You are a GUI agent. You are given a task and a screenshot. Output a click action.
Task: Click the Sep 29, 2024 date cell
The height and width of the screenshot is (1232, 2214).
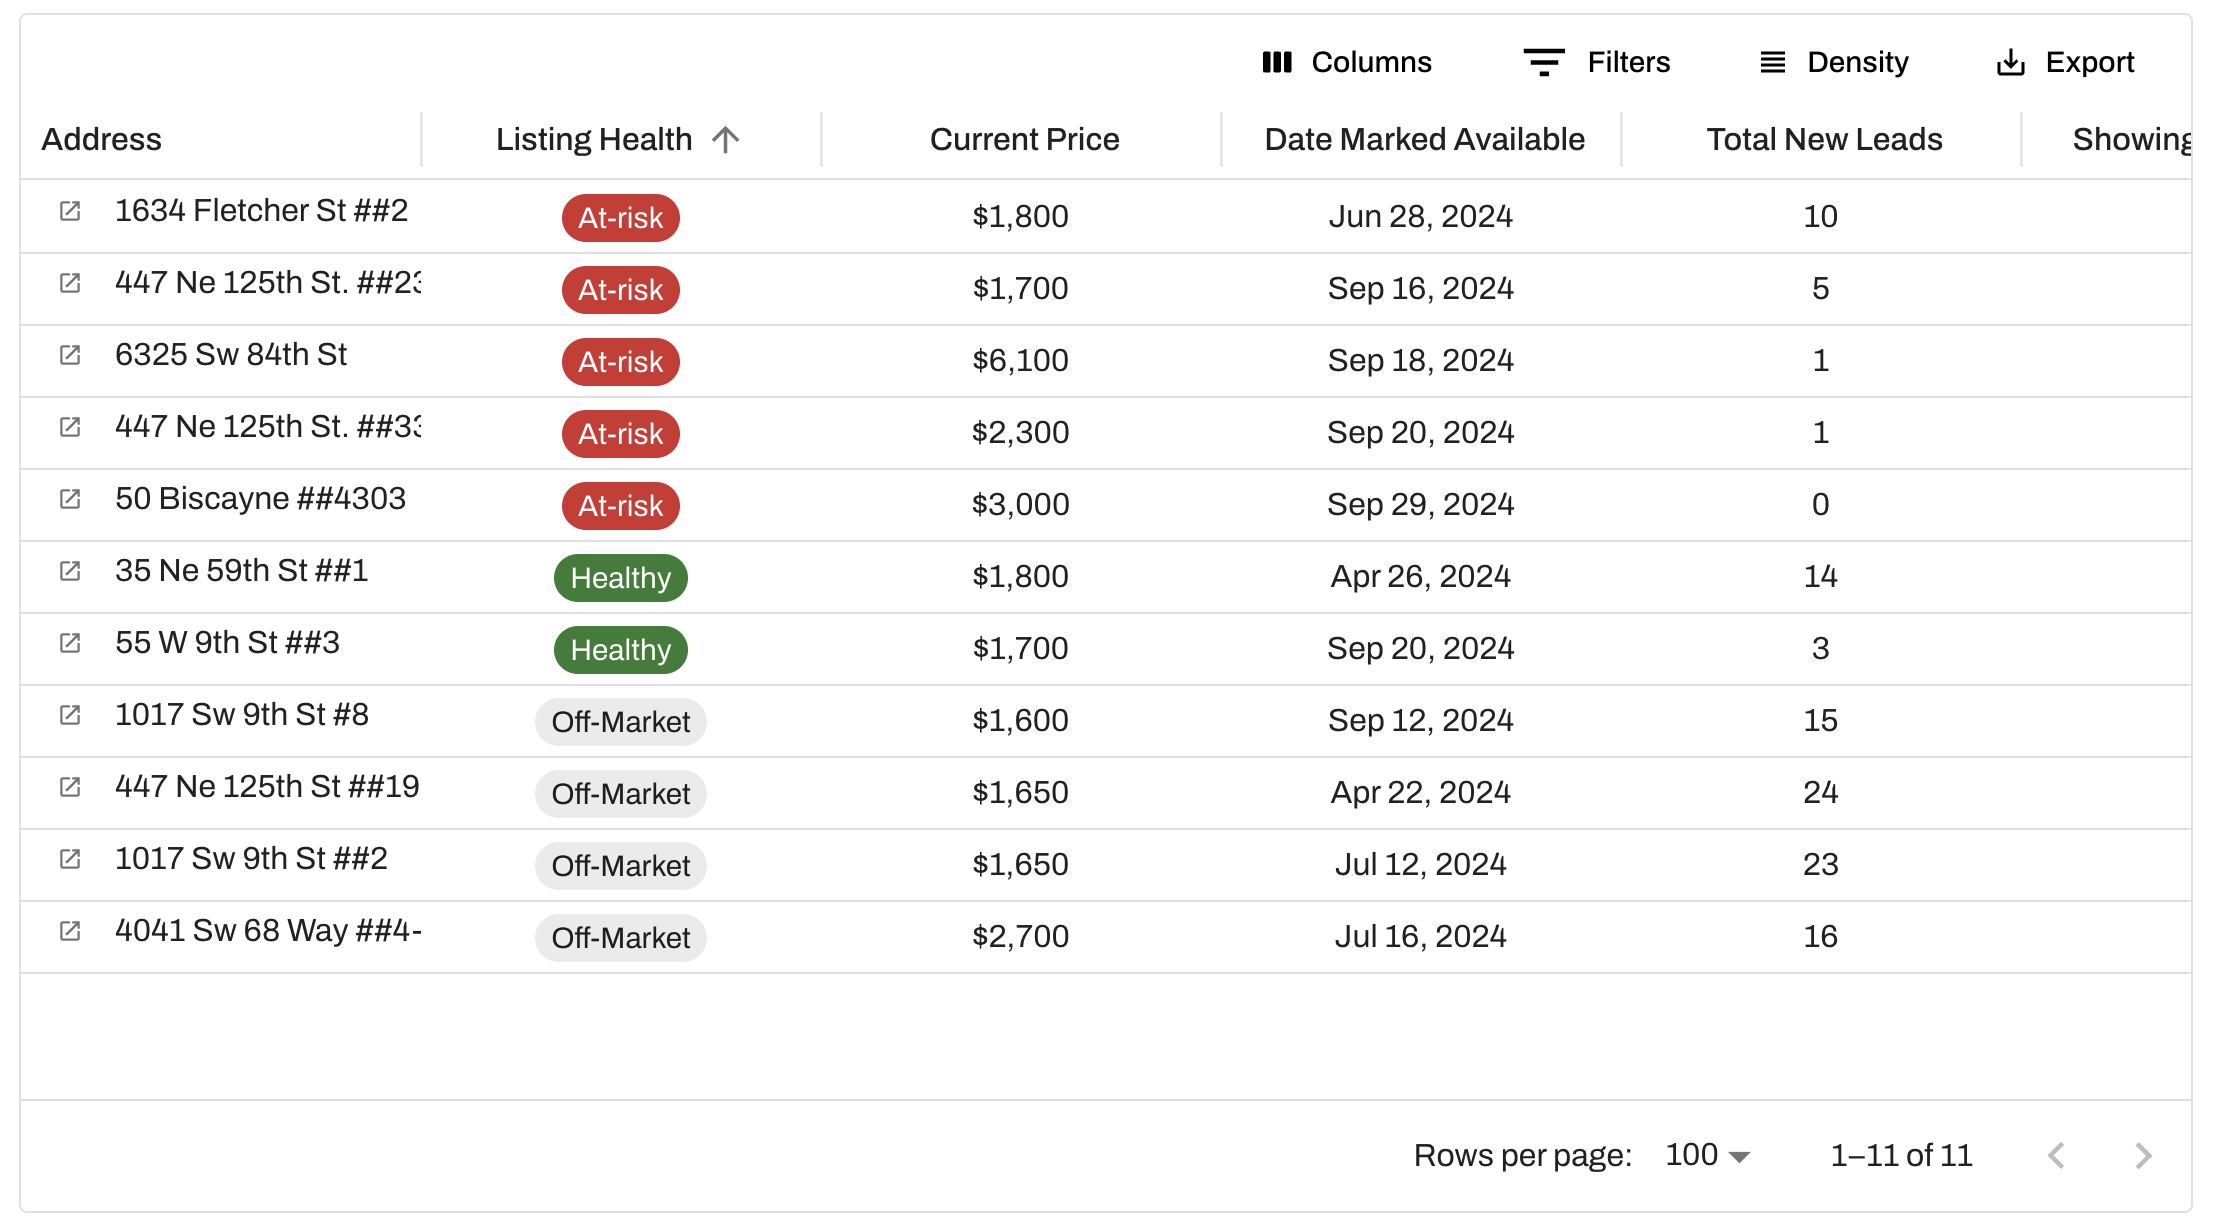coord(1420,505)
